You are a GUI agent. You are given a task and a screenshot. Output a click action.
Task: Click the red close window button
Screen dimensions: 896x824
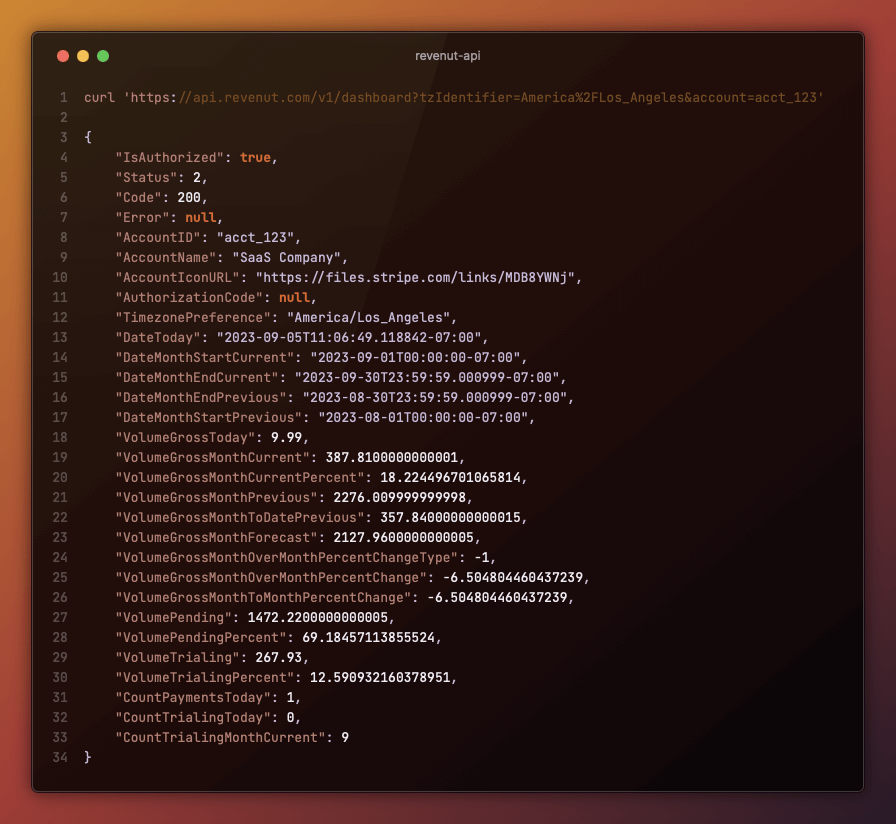pyautogui.click(x=63, y=56)
